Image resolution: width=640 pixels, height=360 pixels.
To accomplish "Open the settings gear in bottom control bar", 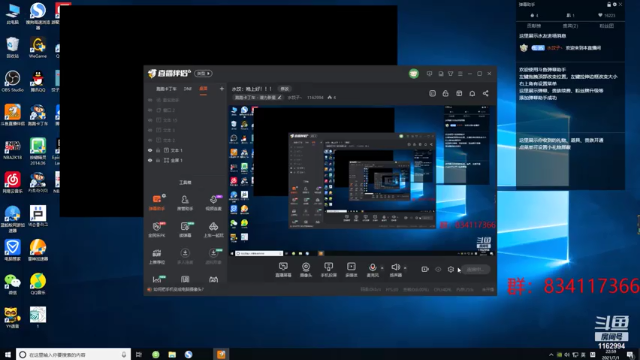I will 451,269.
